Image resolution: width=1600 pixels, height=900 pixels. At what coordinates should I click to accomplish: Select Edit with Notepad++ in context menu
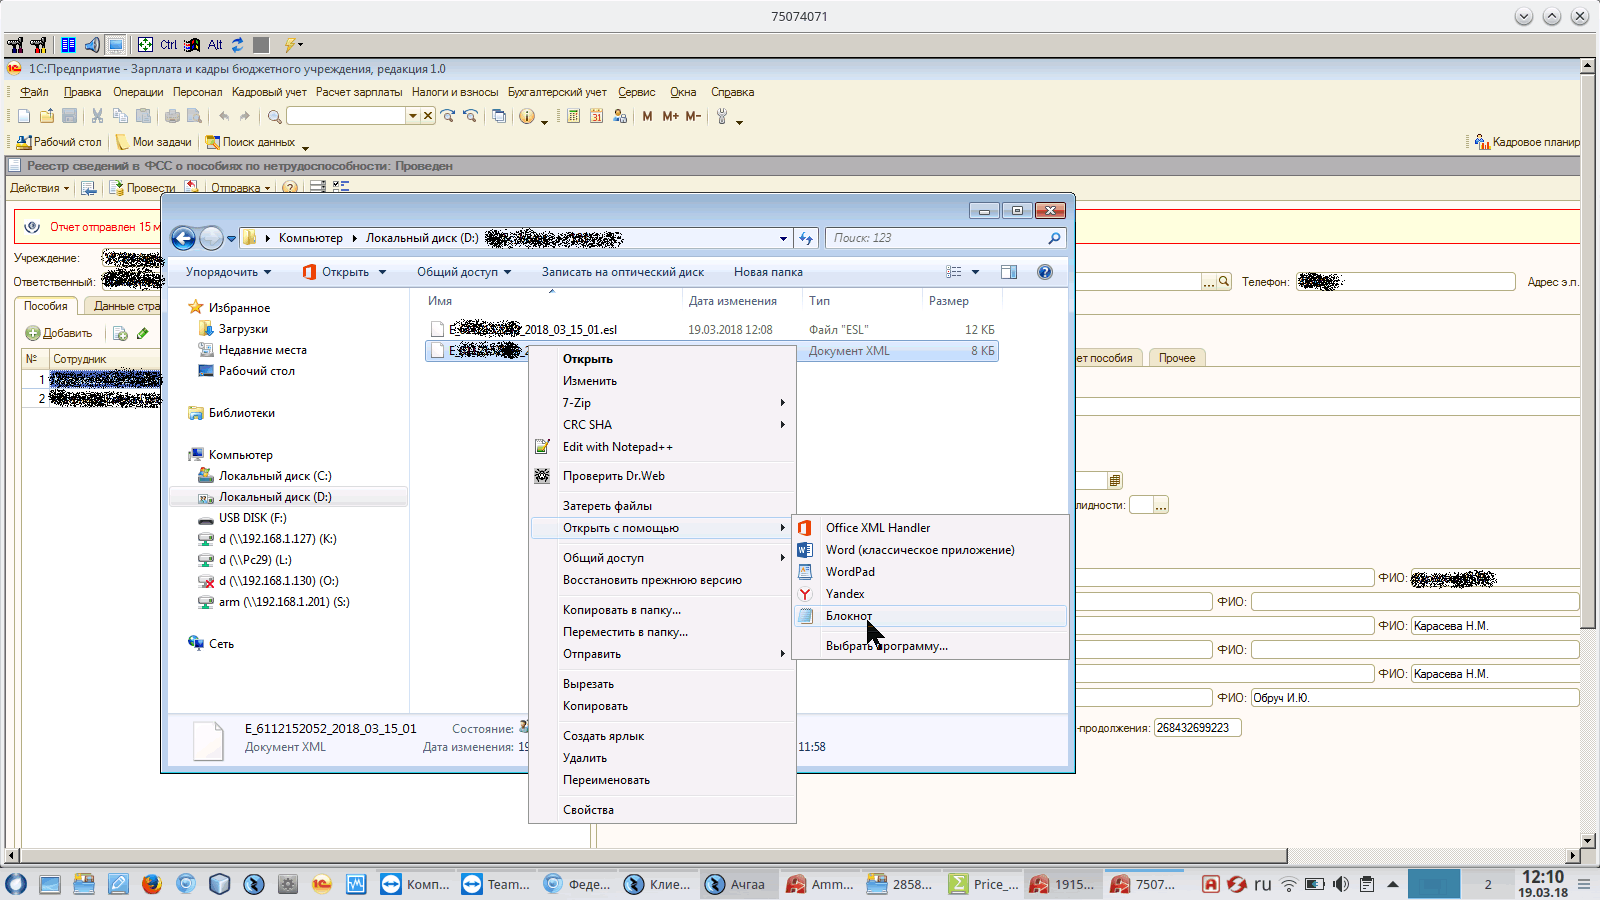[663, 447]
